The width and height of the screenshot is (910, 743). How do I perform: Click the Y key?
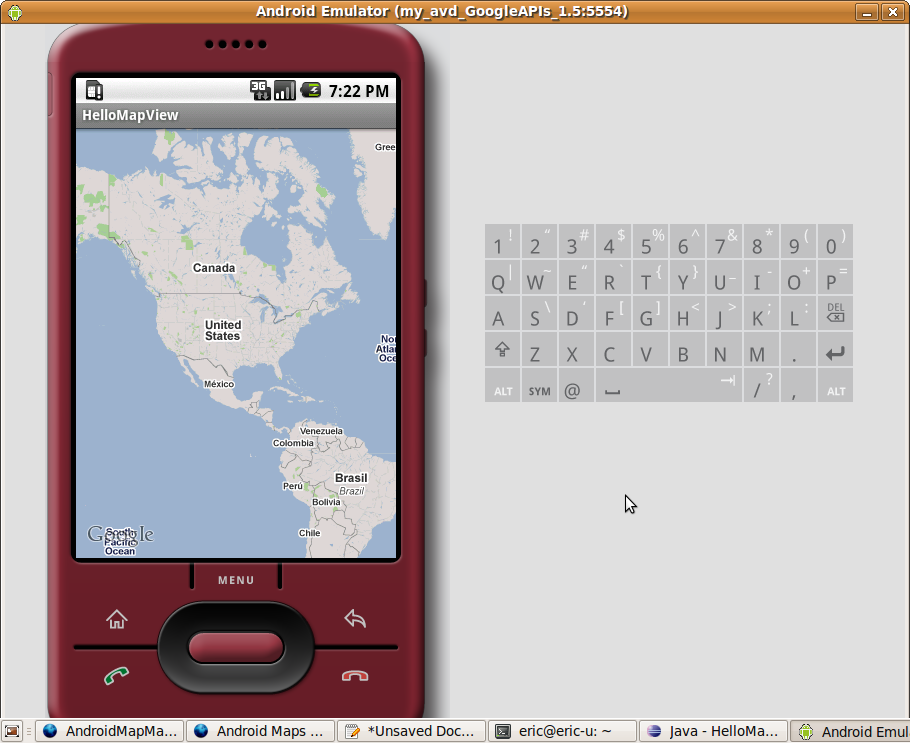click(x=687, y=277)
